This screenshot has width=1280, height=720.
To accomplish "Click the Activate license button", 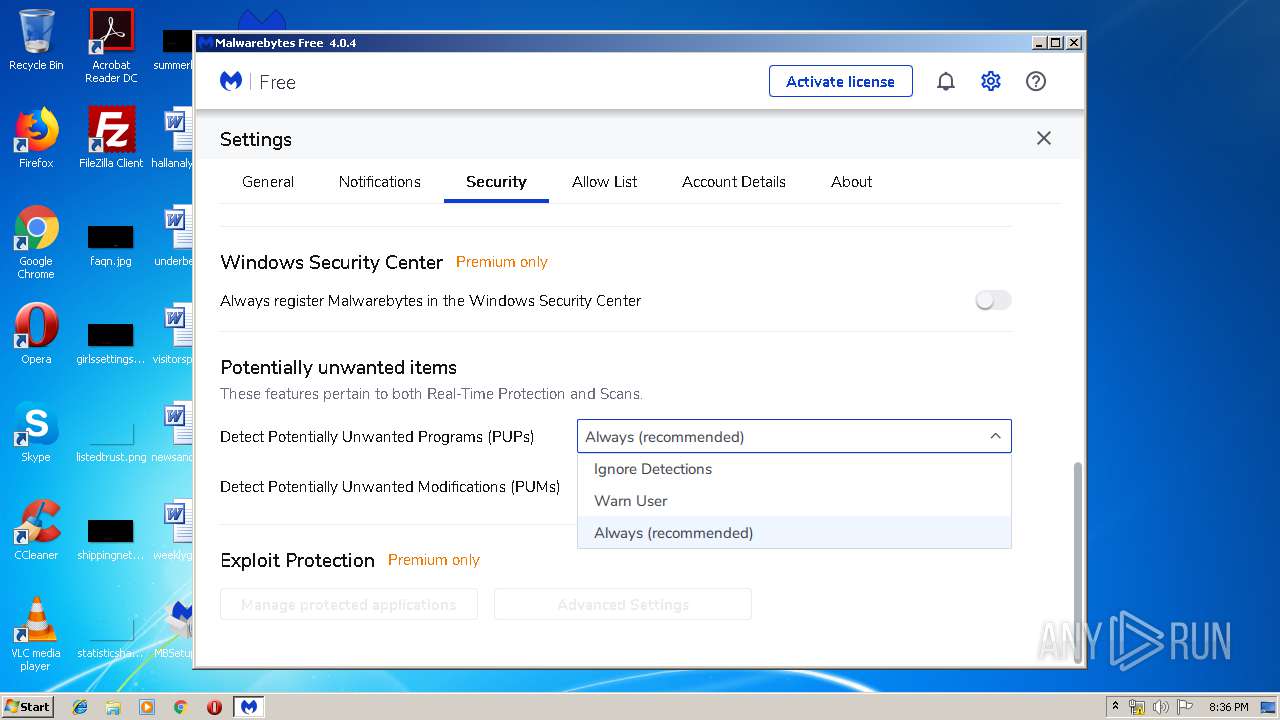I will click(841, 82).
